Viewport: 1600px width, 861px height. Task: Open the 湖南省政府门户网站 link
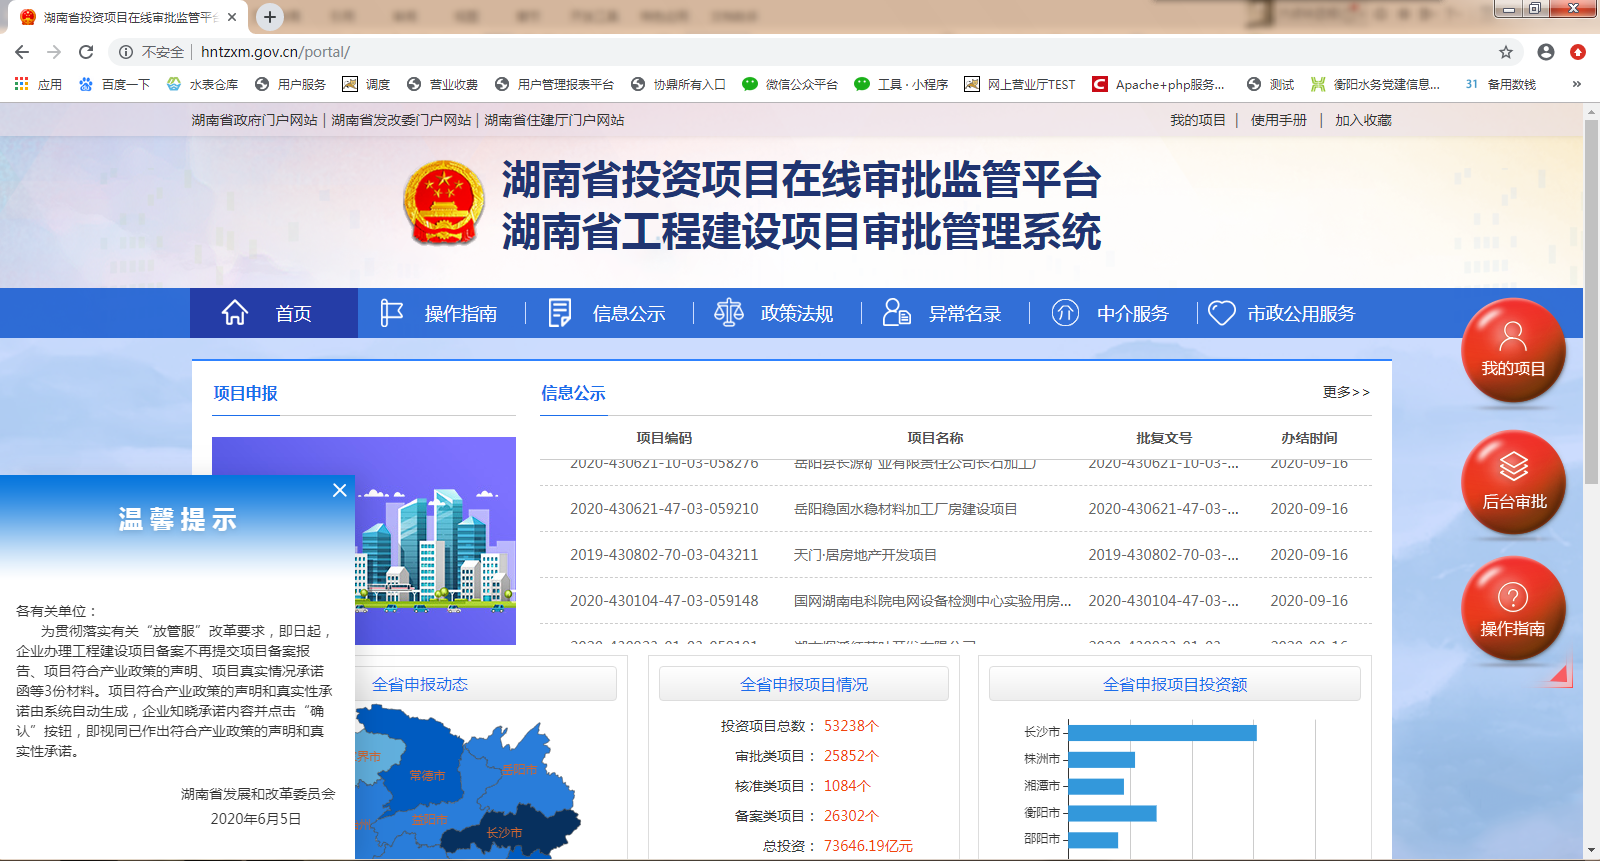pyautogui.click(x=254, y=120)
